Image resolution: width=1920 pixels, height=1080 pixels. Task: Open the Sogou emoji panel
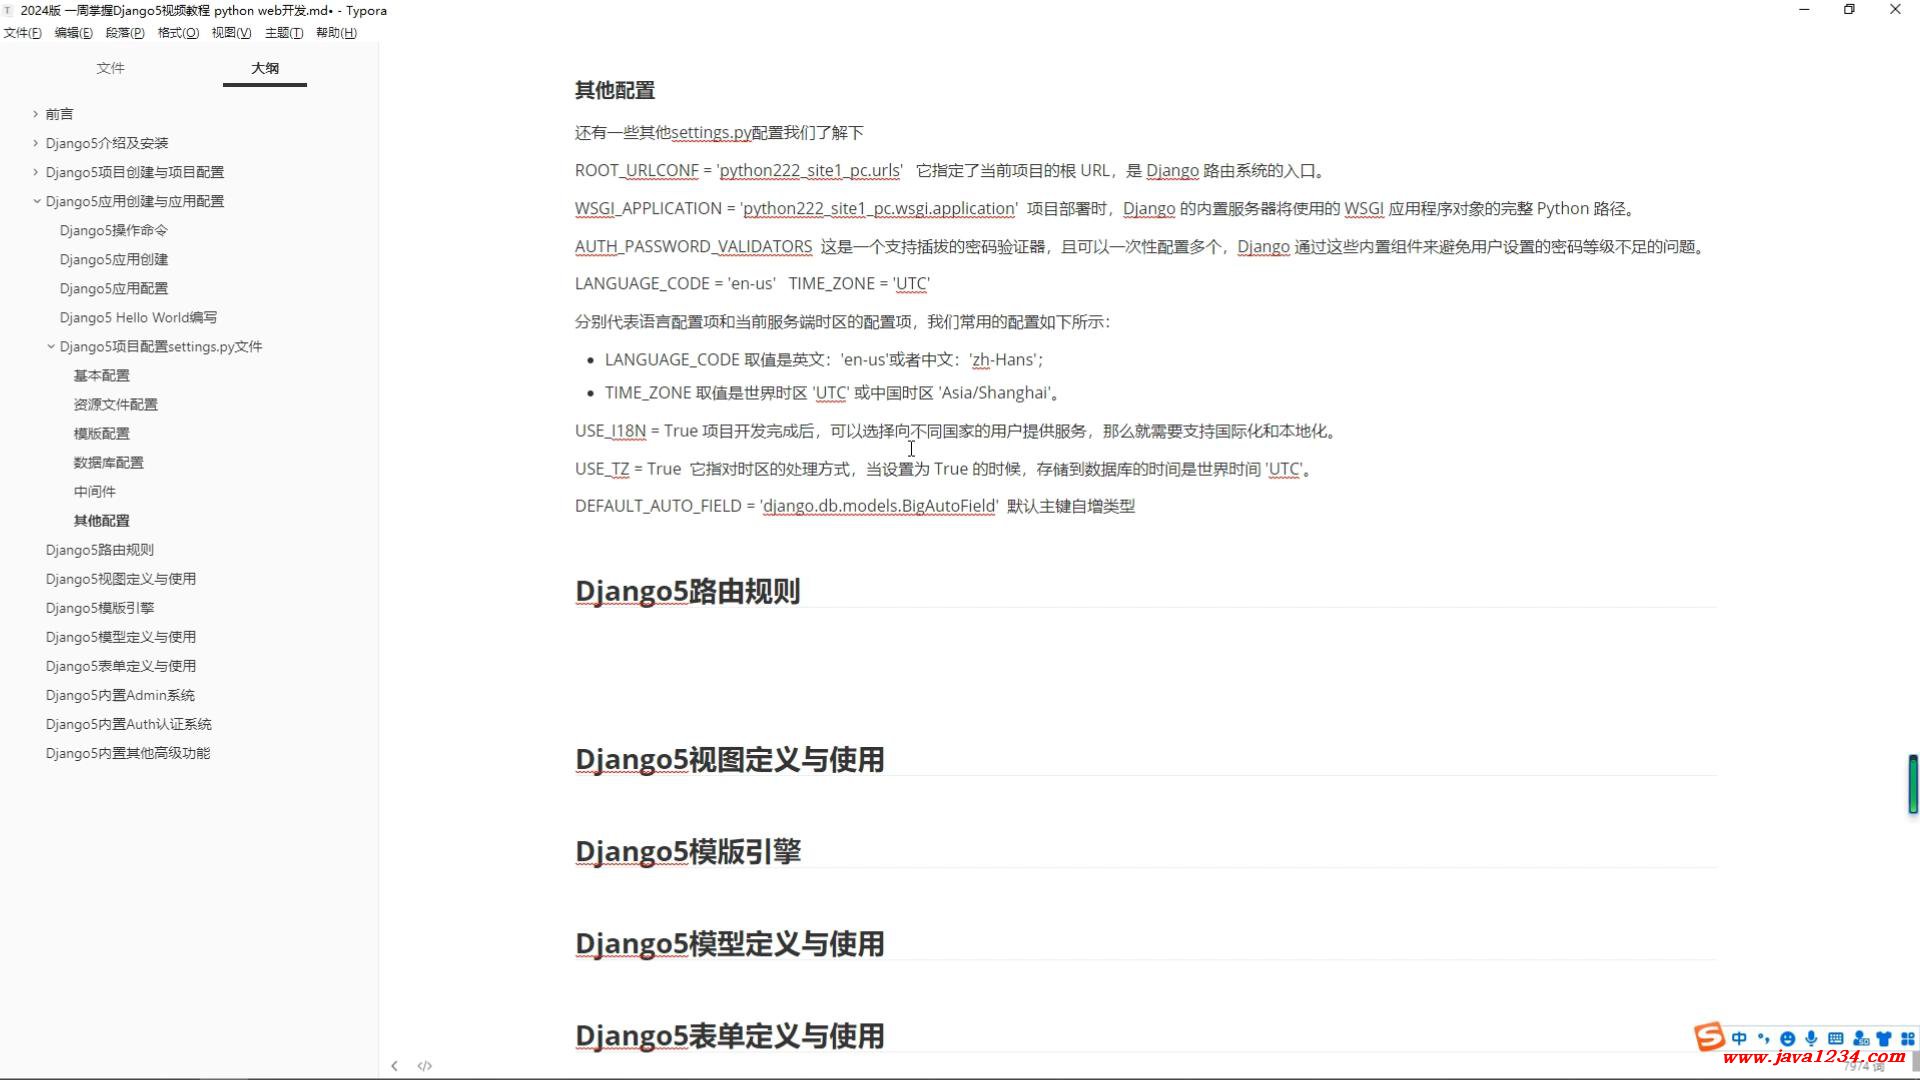1787,1038
